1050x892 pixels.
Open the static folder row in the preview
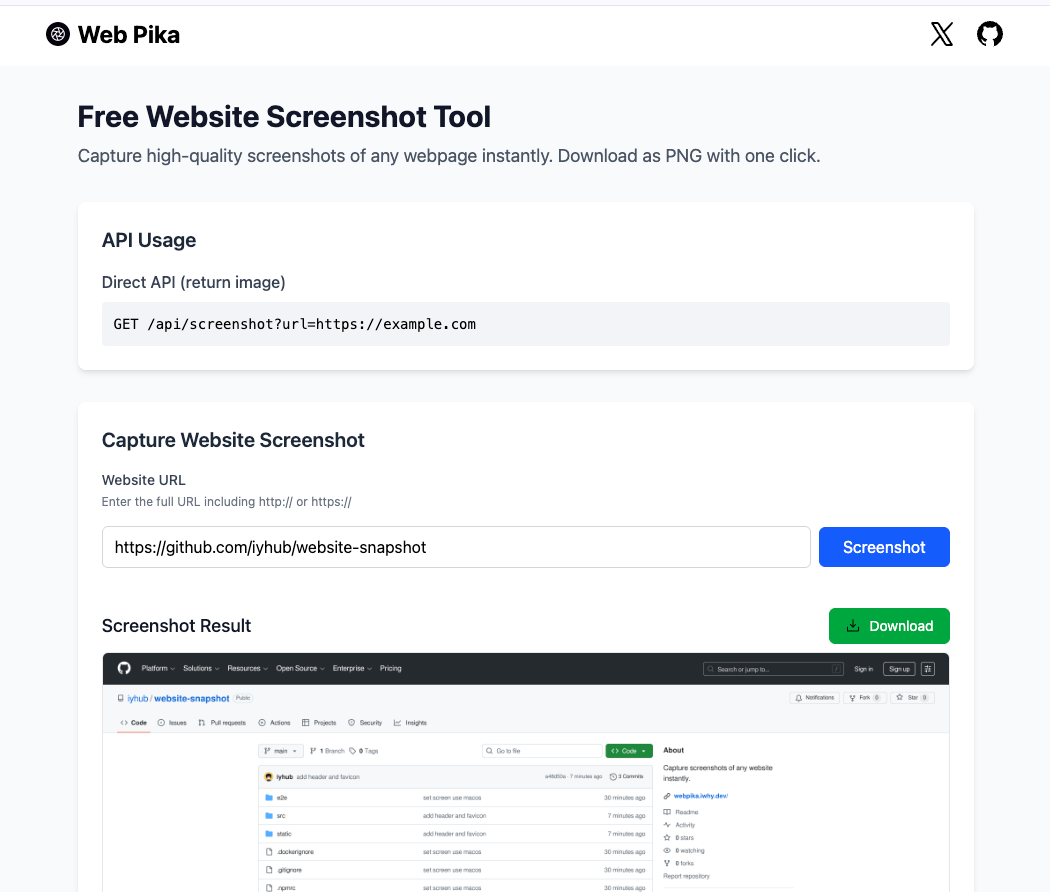coord(455,834)
